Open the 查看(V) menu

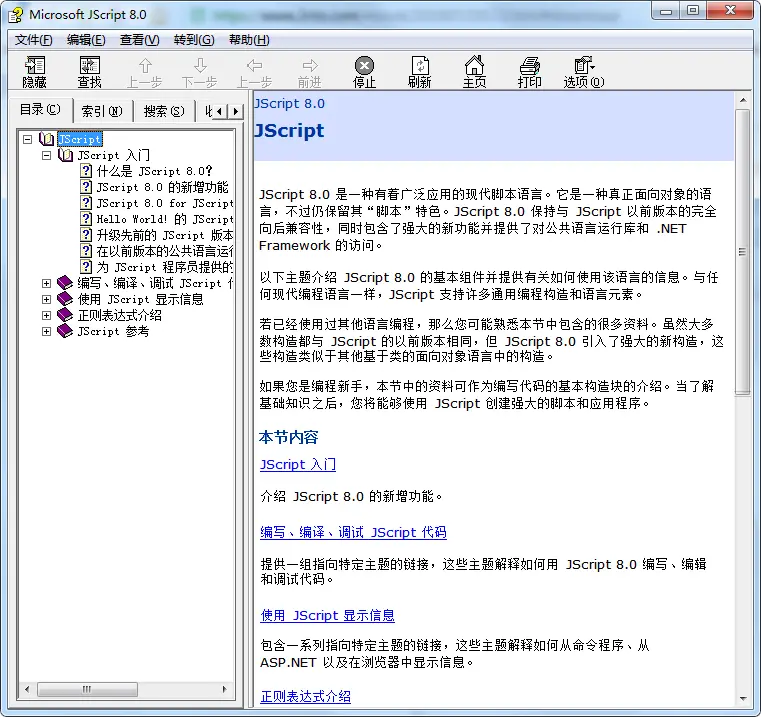(139, 40)
